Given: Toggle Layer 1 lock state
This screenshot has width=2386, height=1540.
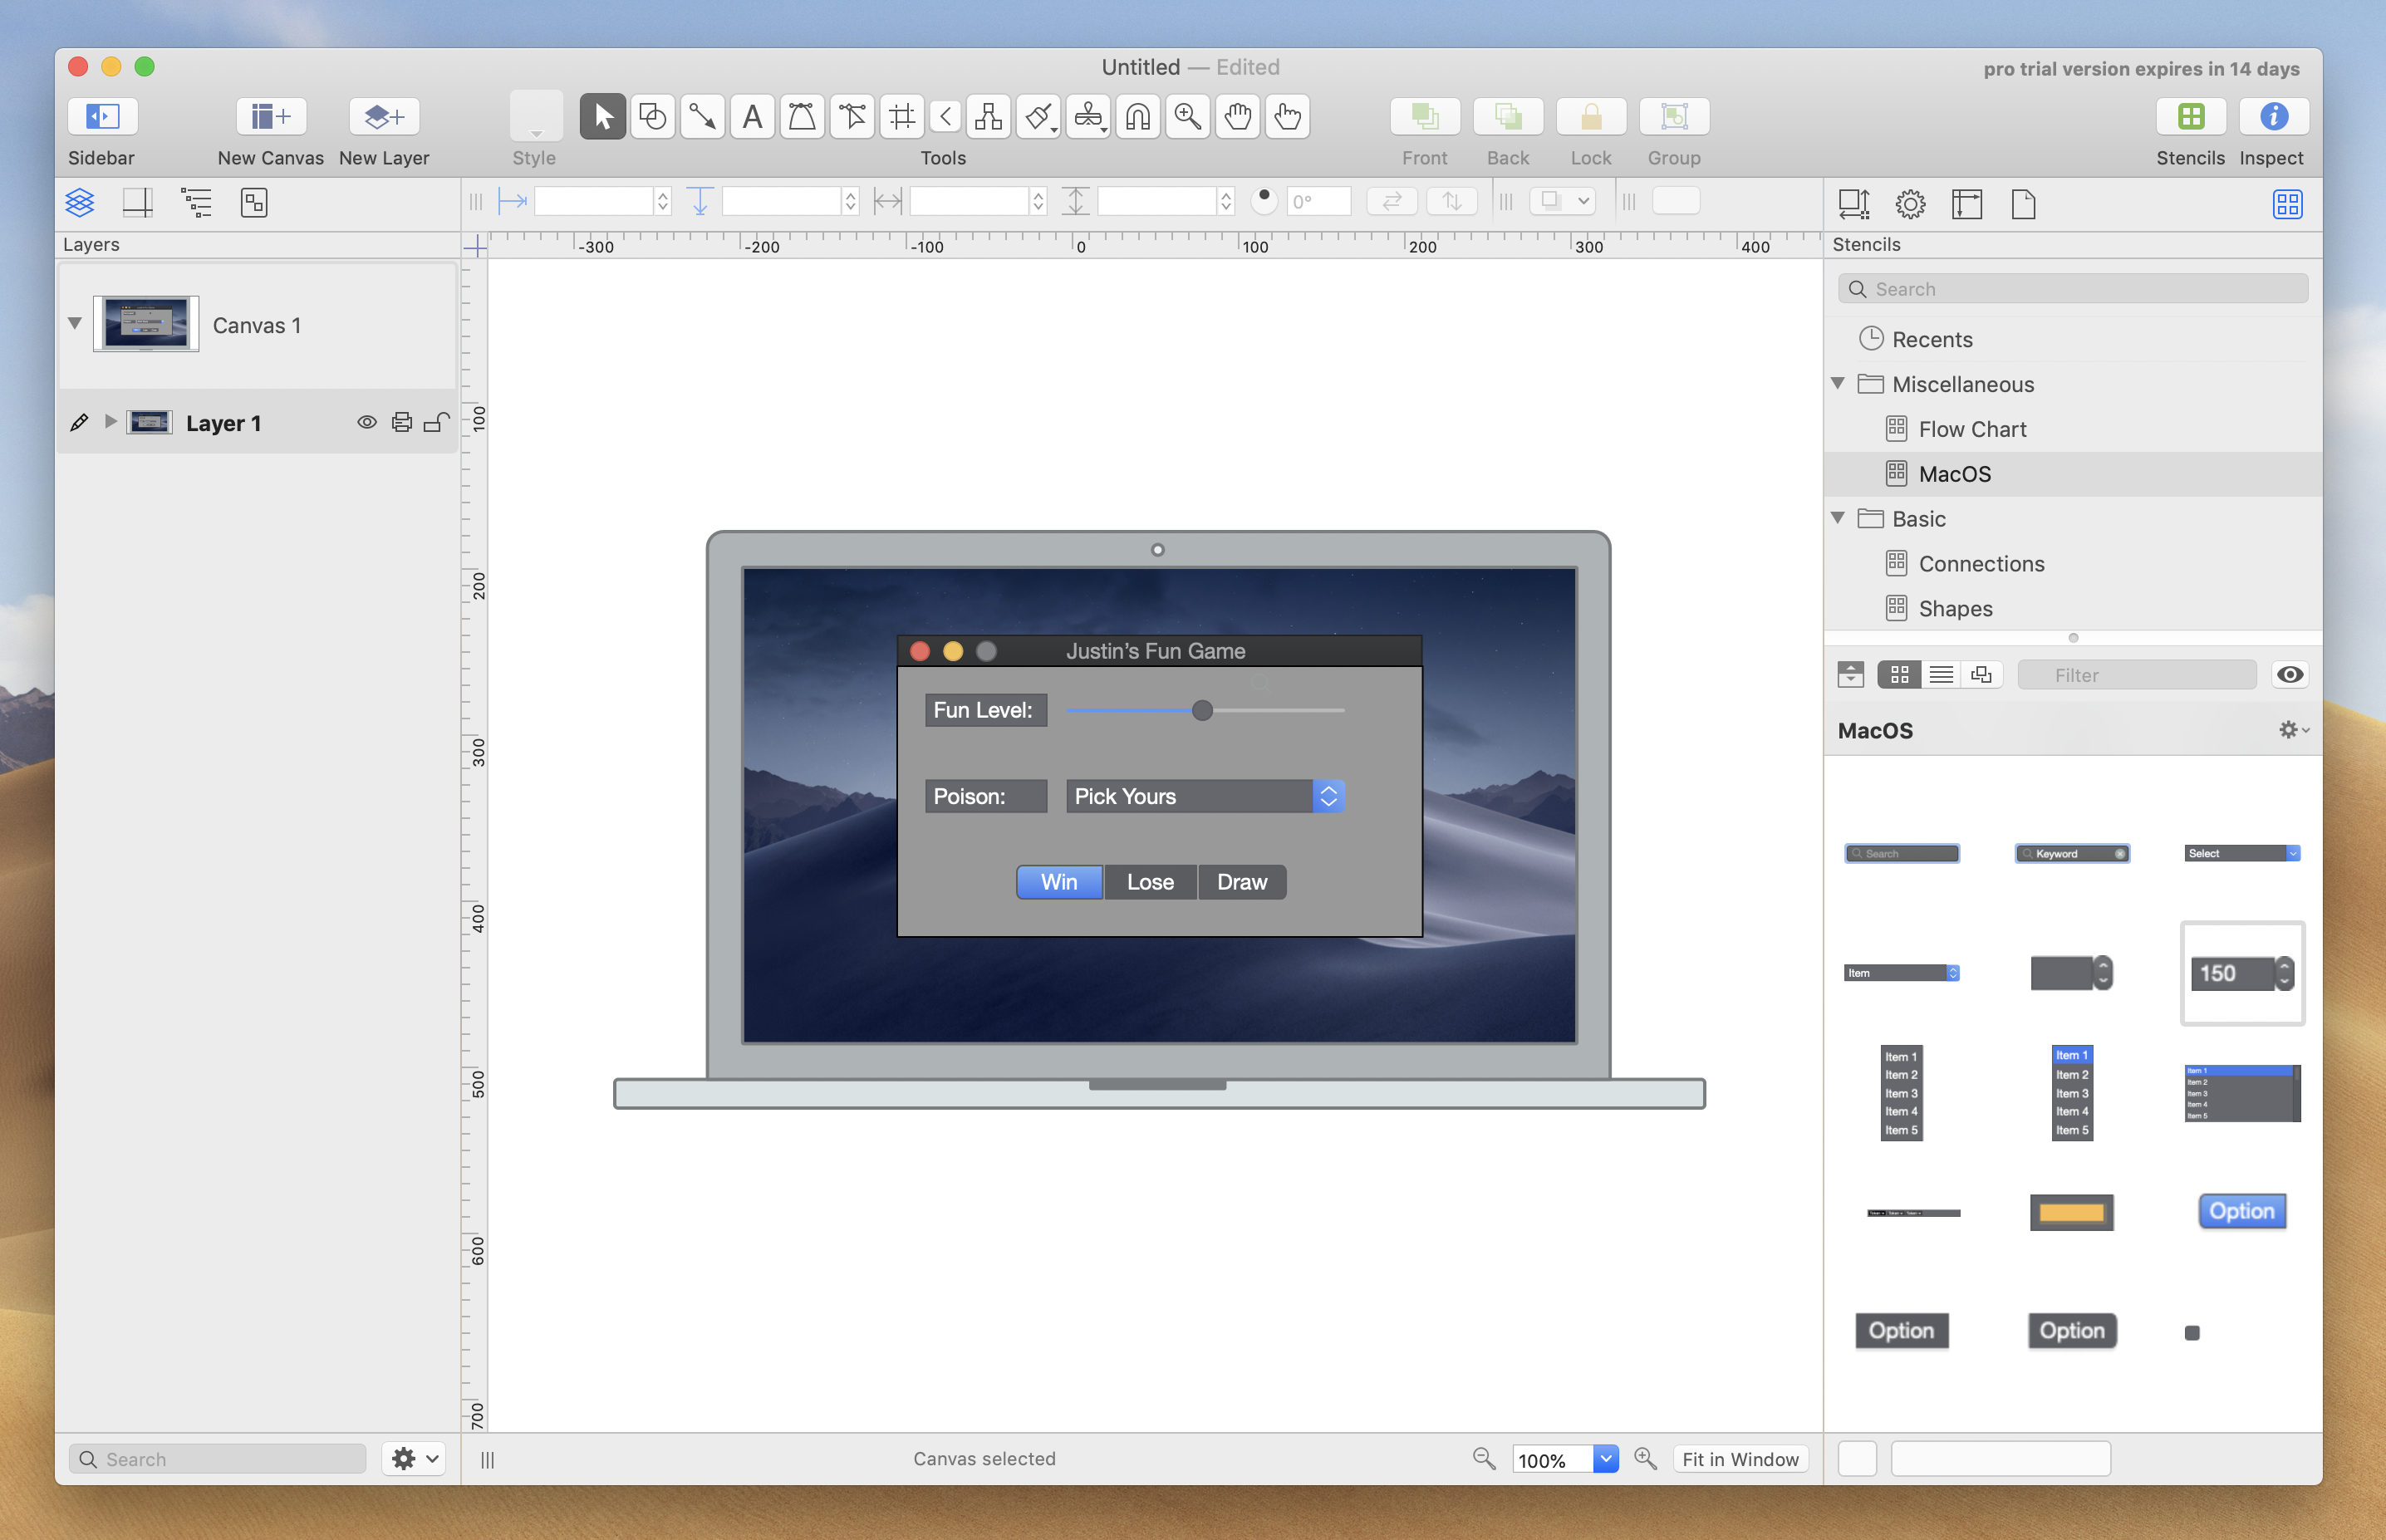Looking at the screenshot, I should tap(434, 422).
